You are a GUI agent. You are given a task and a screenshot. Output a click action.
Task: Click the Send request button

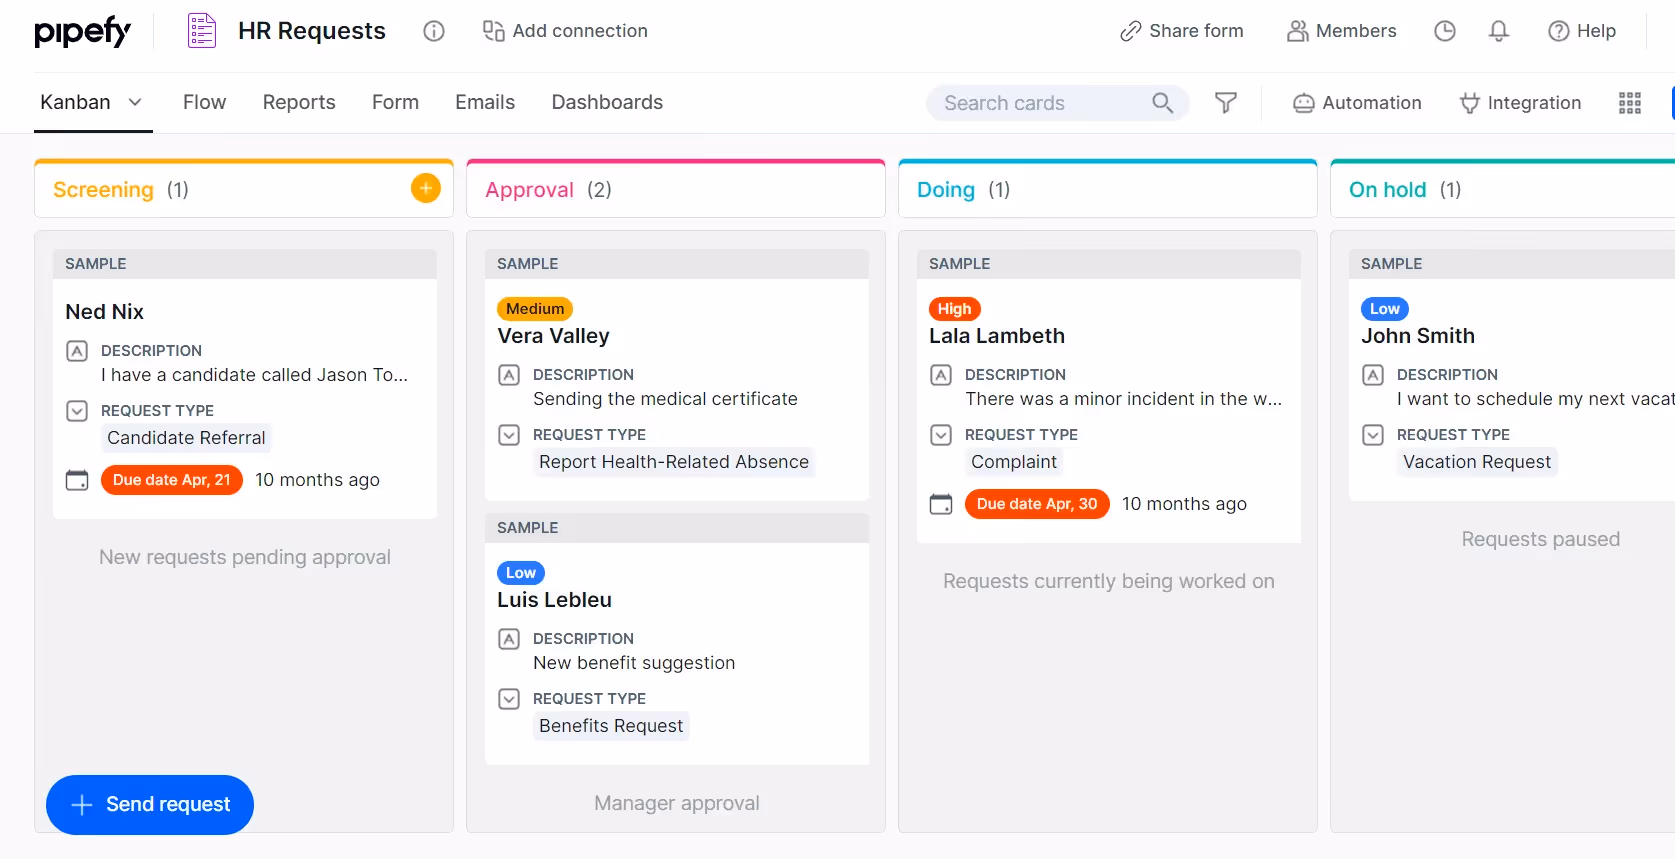tap(149, 804)
